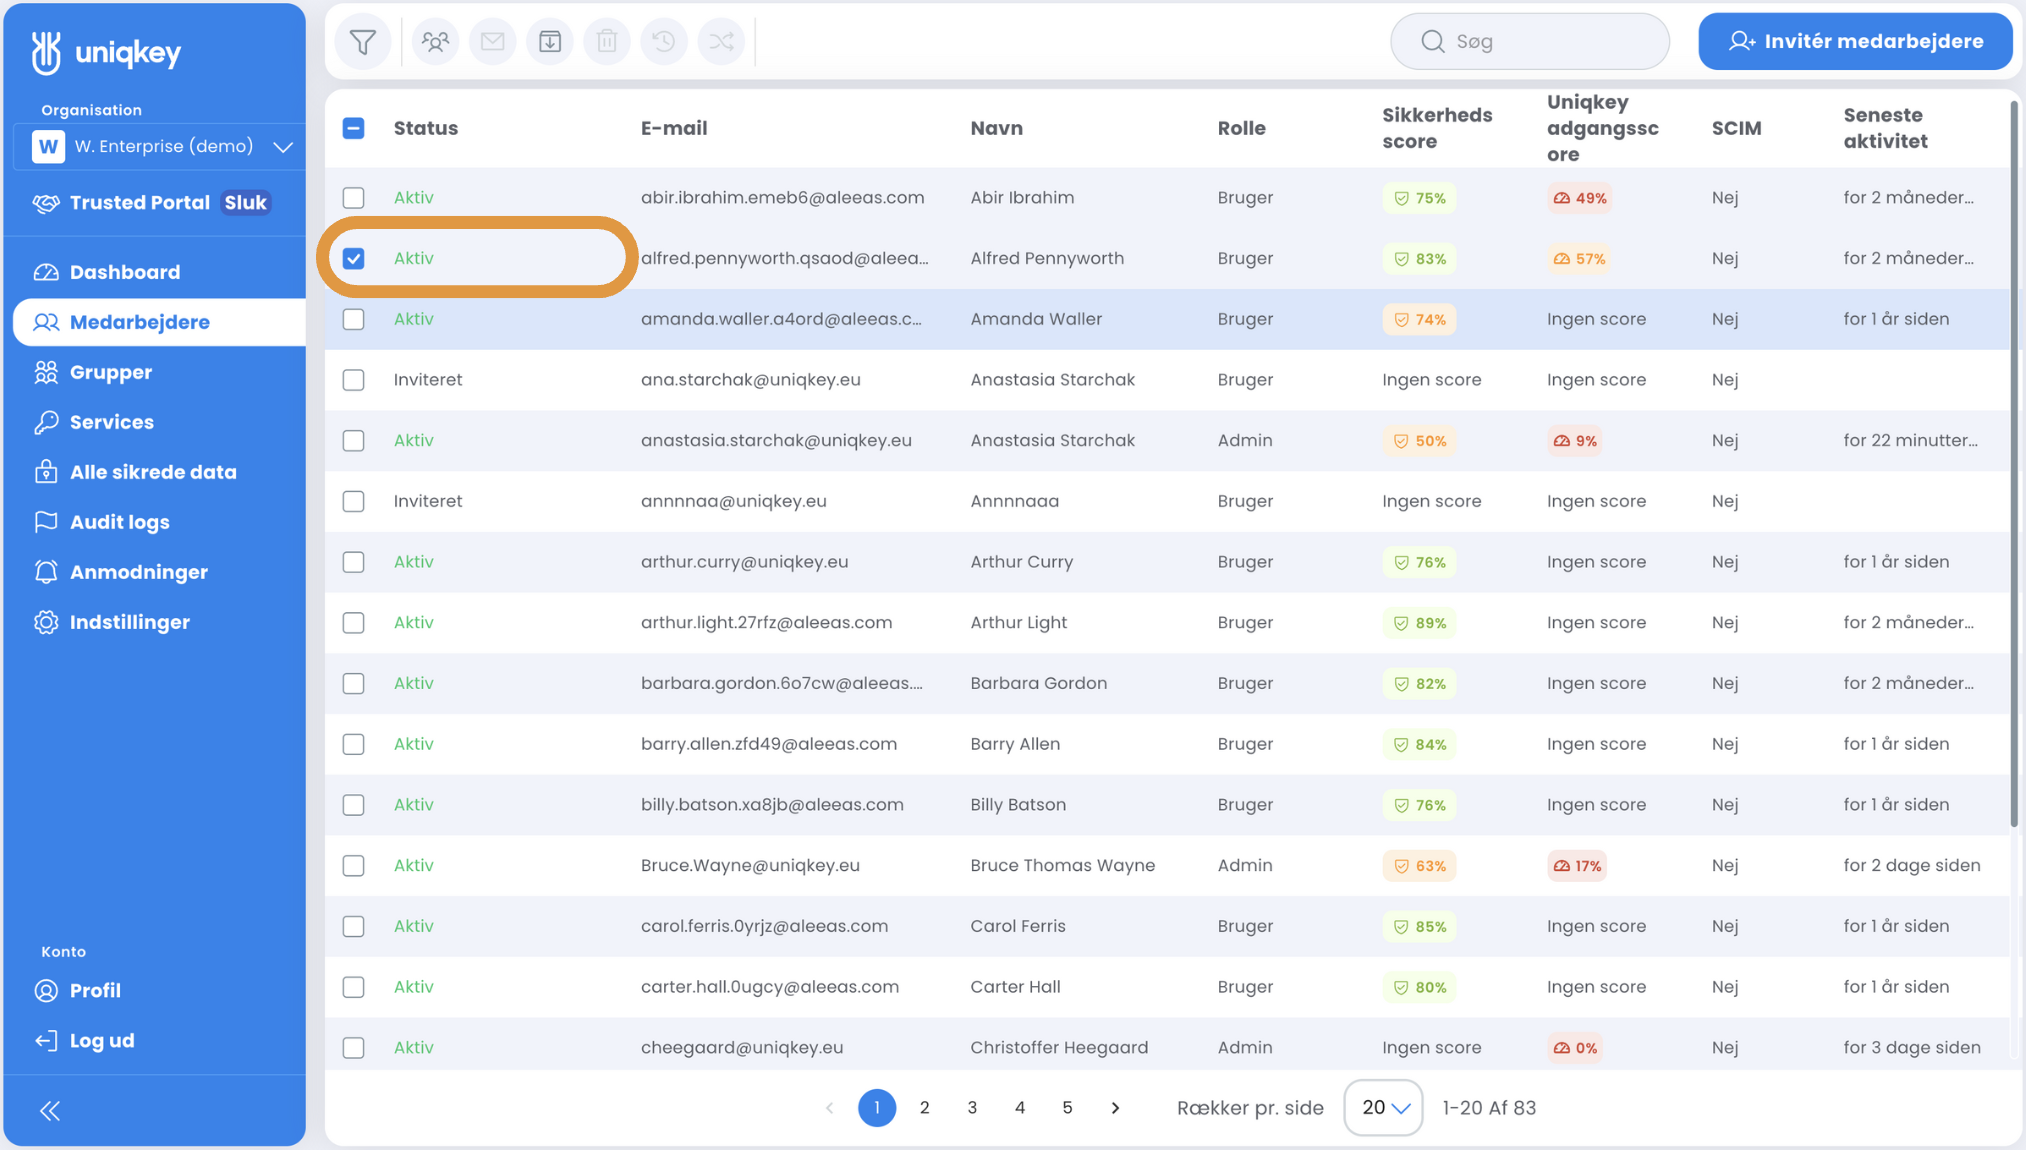Go to page 4

[x=1020, y=1108]
